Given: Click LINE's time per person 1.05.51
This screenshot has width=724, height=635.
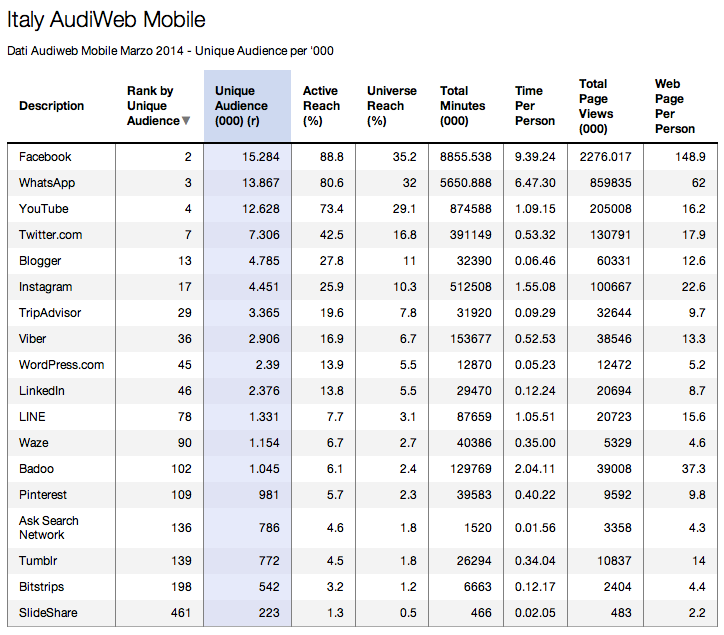Looking at the screenshot, I should (535, 417).
